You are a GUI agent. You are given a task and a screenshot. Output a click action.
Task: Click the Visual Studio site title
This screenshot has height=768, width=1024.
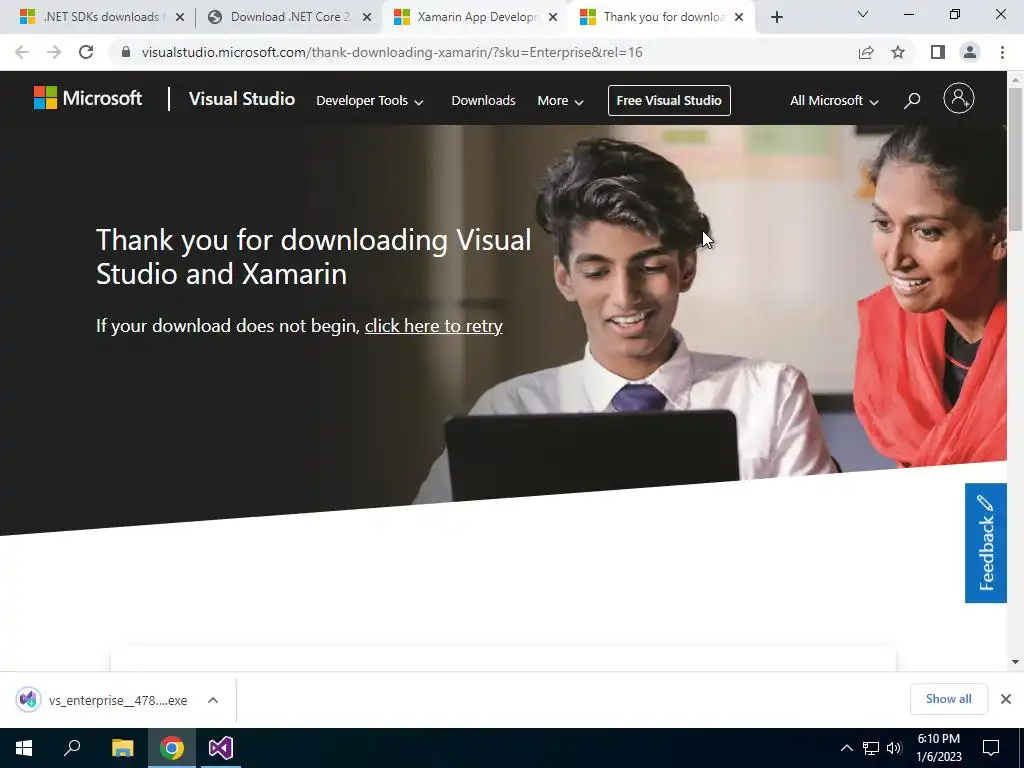pyautogui.click(x=242, y=99)
